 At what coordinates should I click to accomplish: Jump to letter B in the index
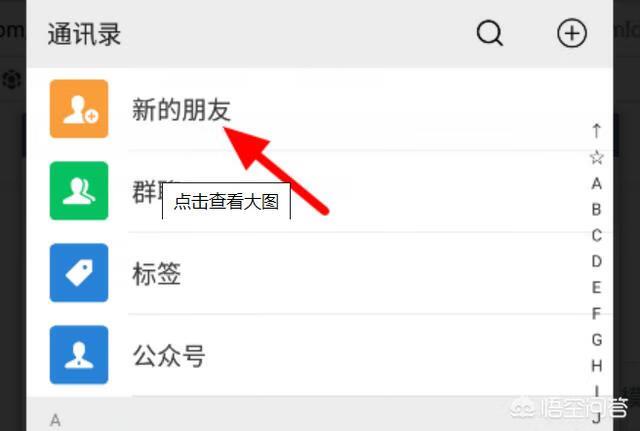click(x=596, y=210)
